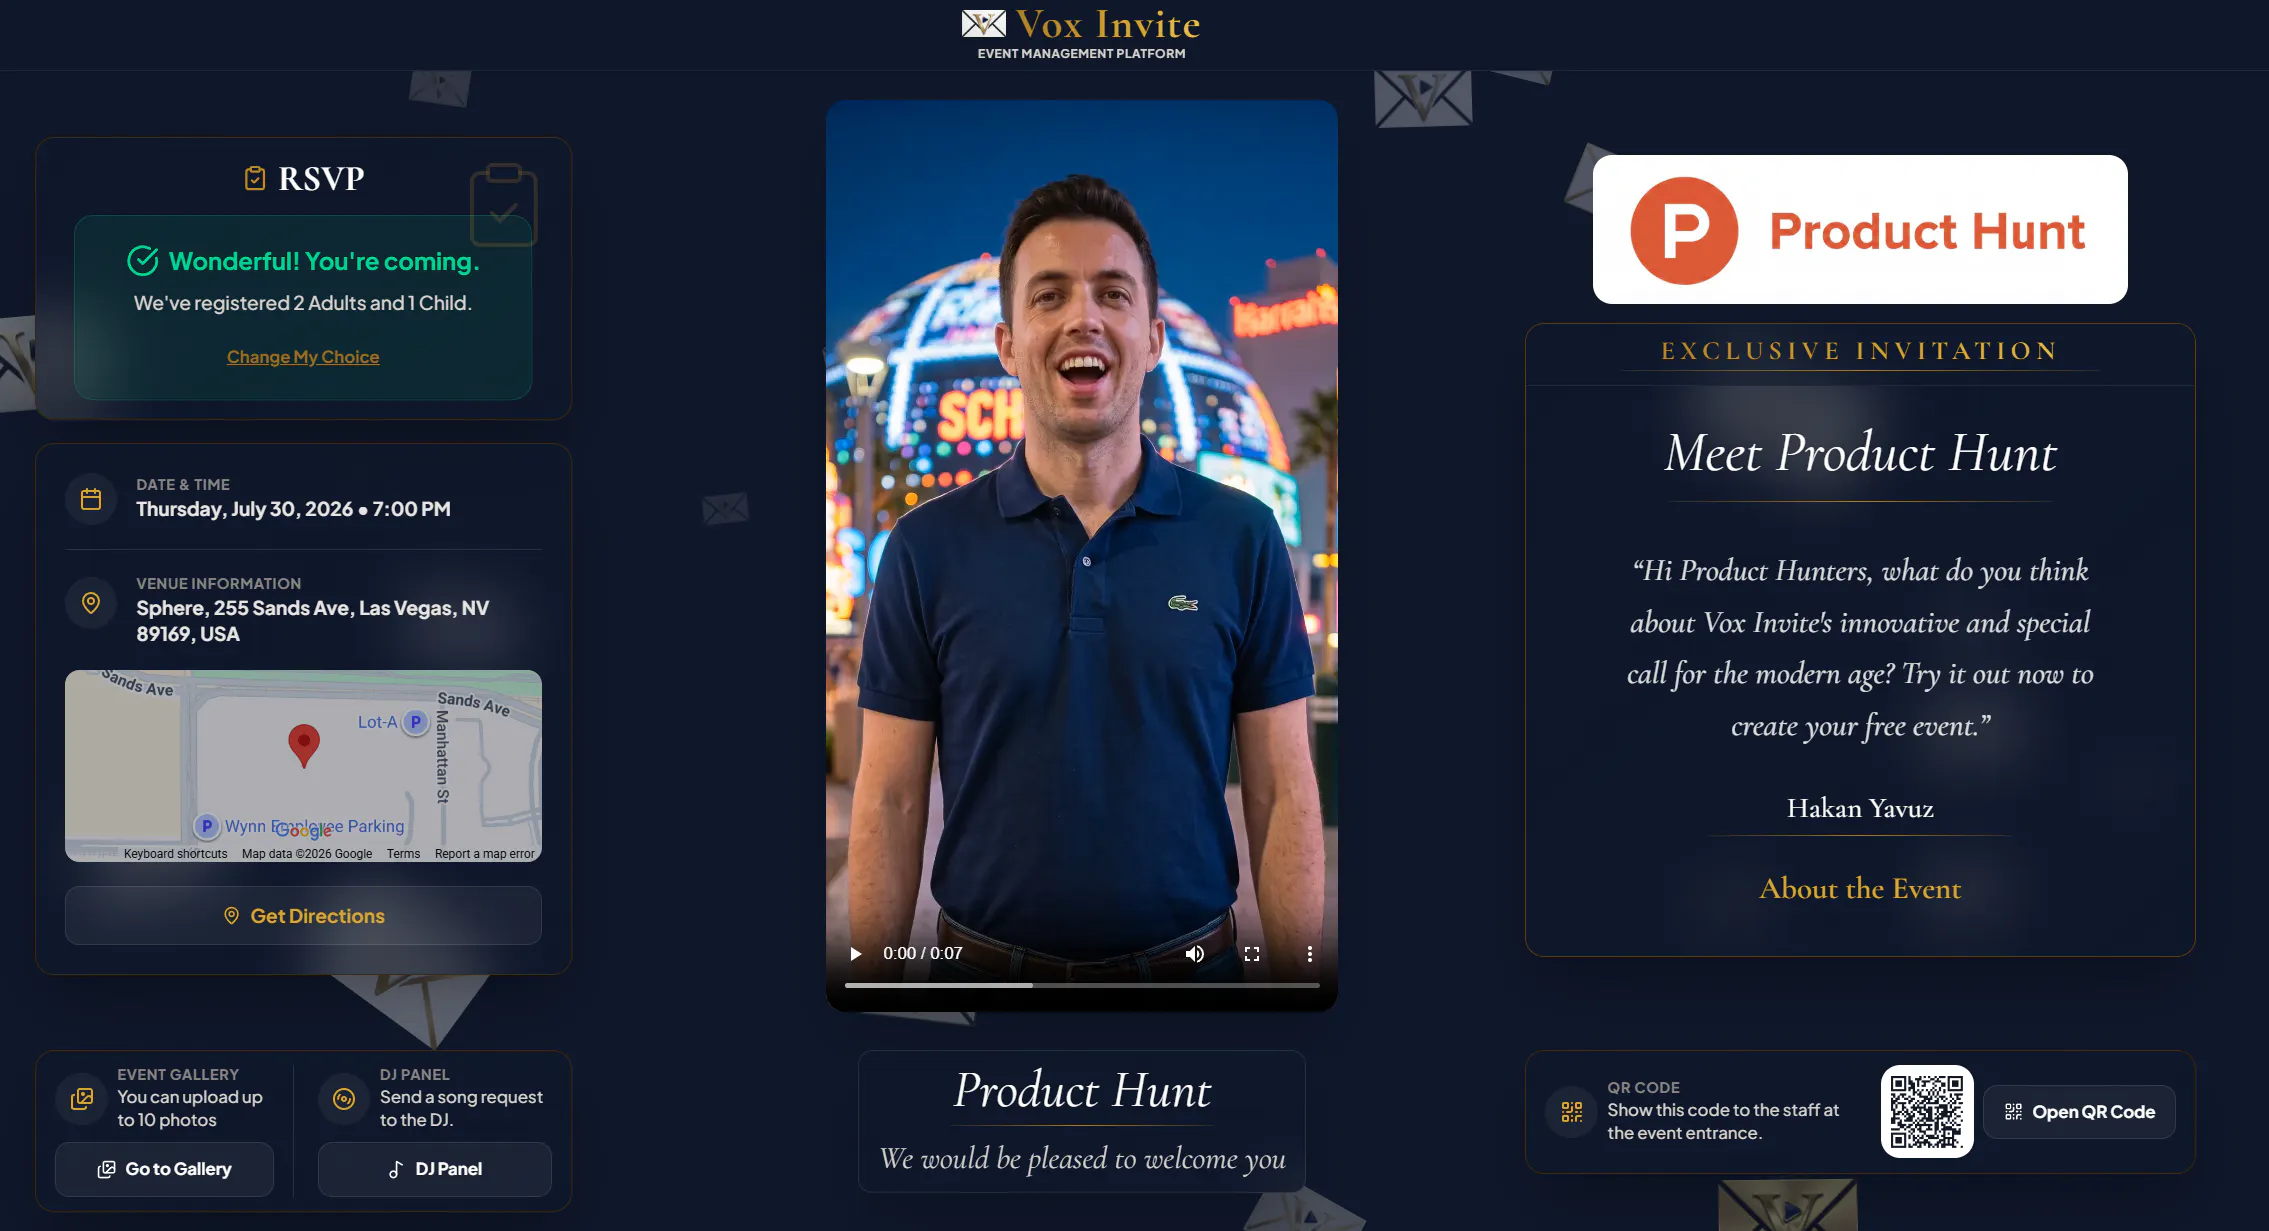Click the text Send a song request to the DJ
The image size is (2269, 1231).
tap(461, 1109)
